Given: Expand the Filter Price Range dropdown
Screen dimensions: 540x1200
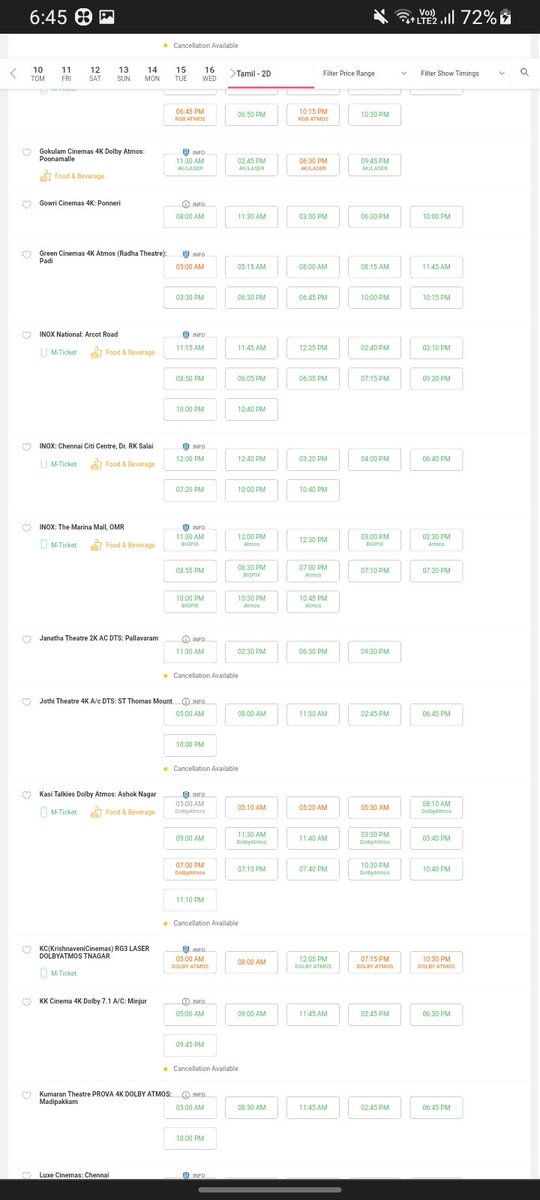Looking at the screenshot, I should (364, 73).
